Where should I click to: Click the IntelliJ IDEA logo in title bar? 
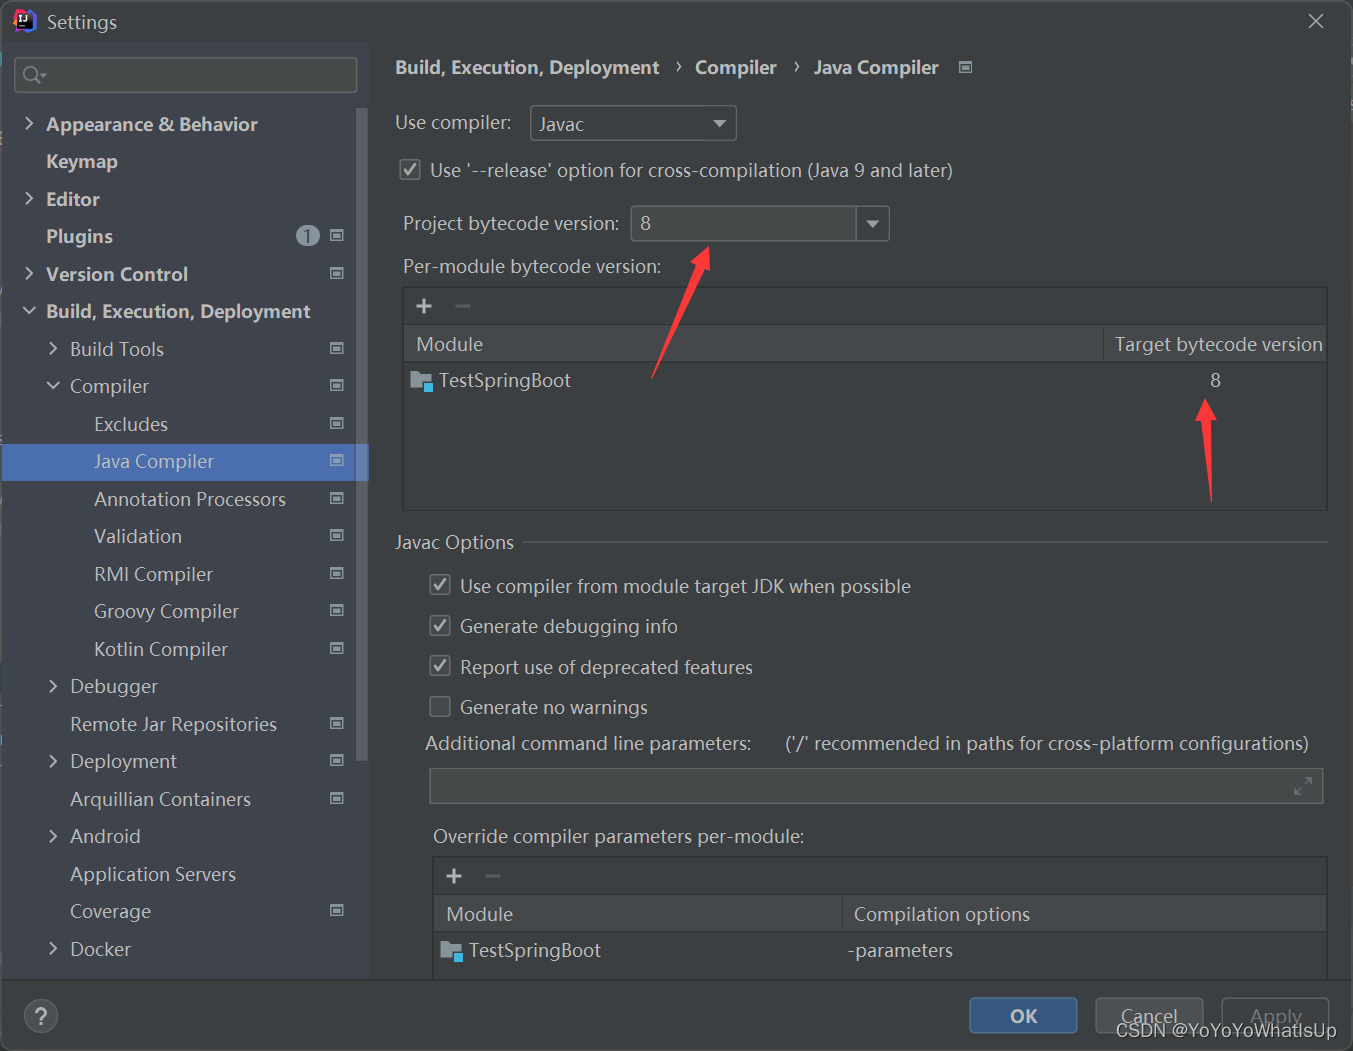pos(25,21)
